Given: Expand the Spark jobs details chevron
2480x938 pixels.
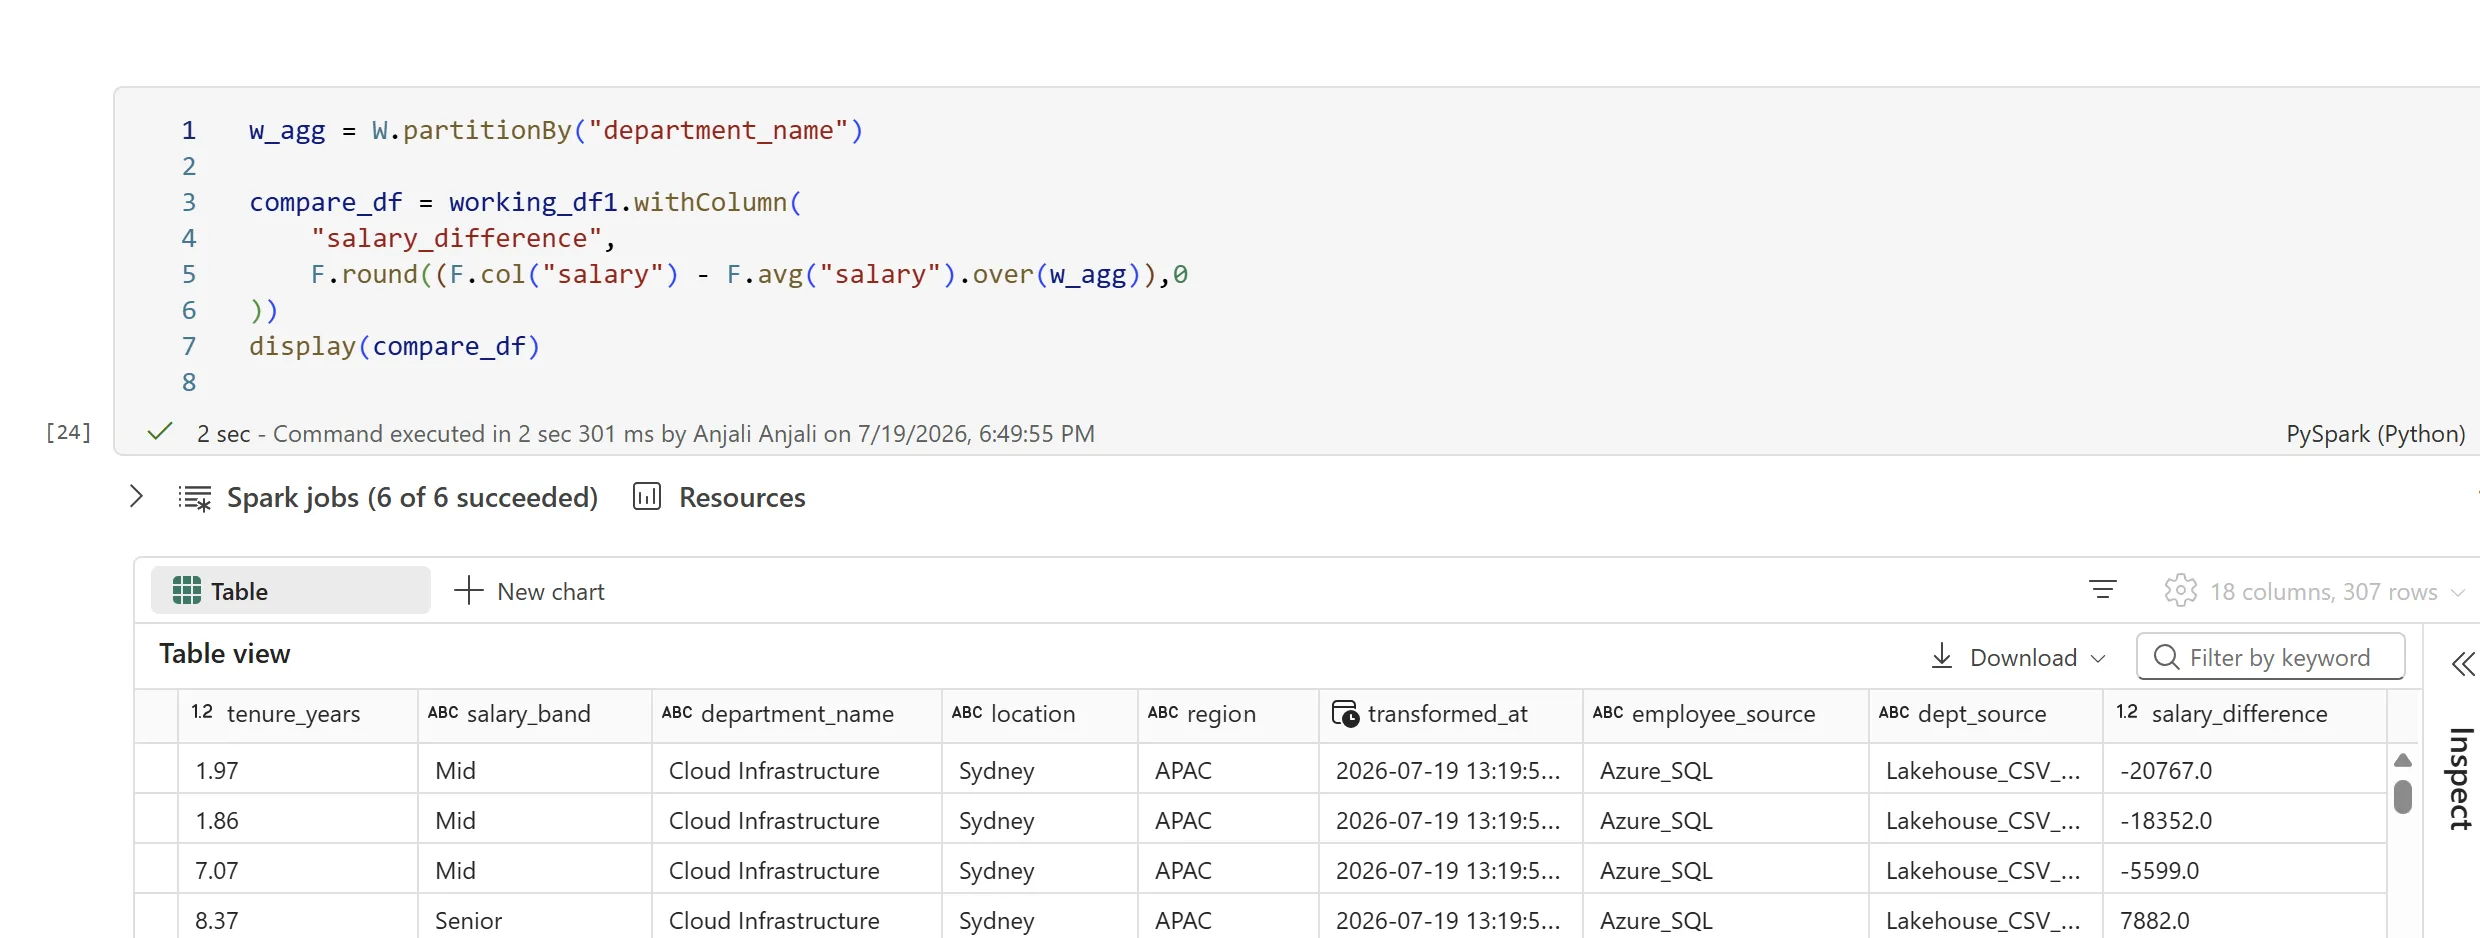Looking at the screenshot, I should [x=137, y=496].
